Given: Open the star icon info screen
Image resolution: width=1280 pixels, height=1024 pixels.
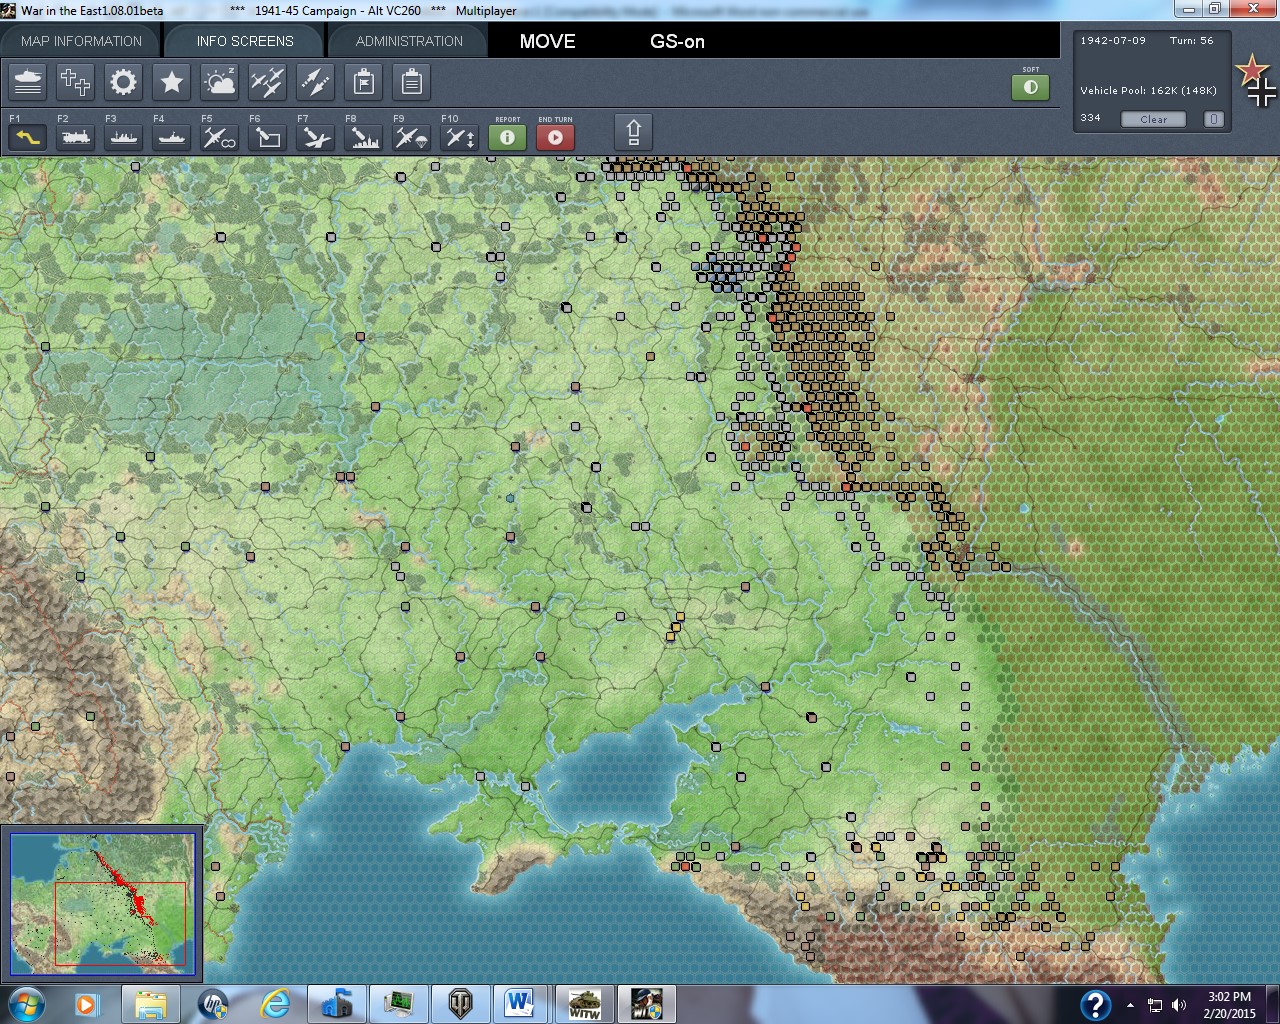Looking at the screenshot, I should (172, 82).
